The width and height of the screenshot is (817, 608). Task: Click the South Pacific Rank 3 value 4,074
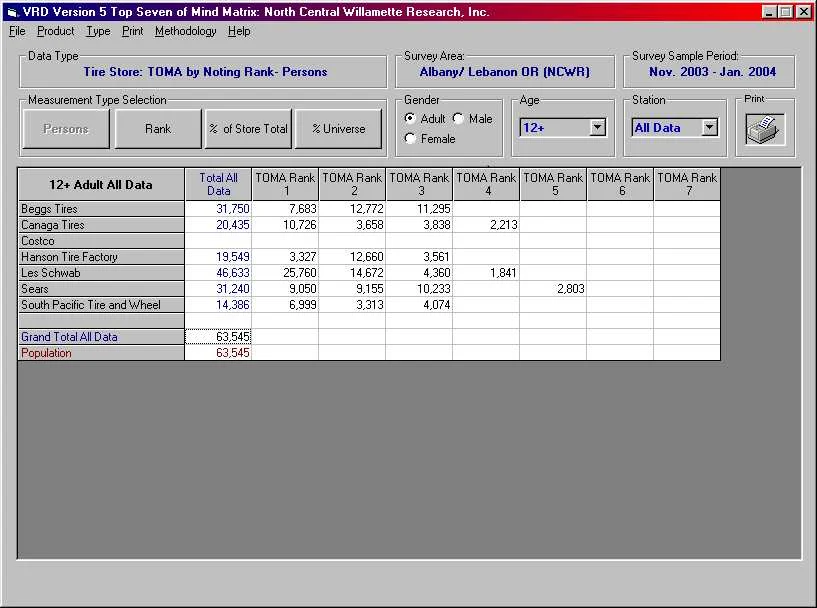(x=419, y=305)
